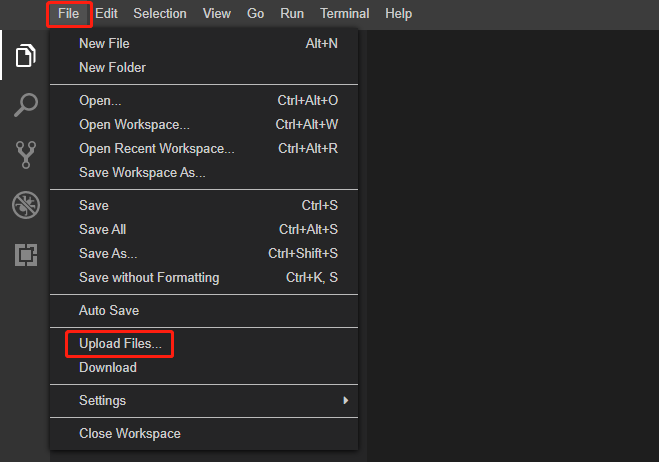Open the Help menu
The height and width of the screenshot is (462, 659).
[x=398, y=14]
